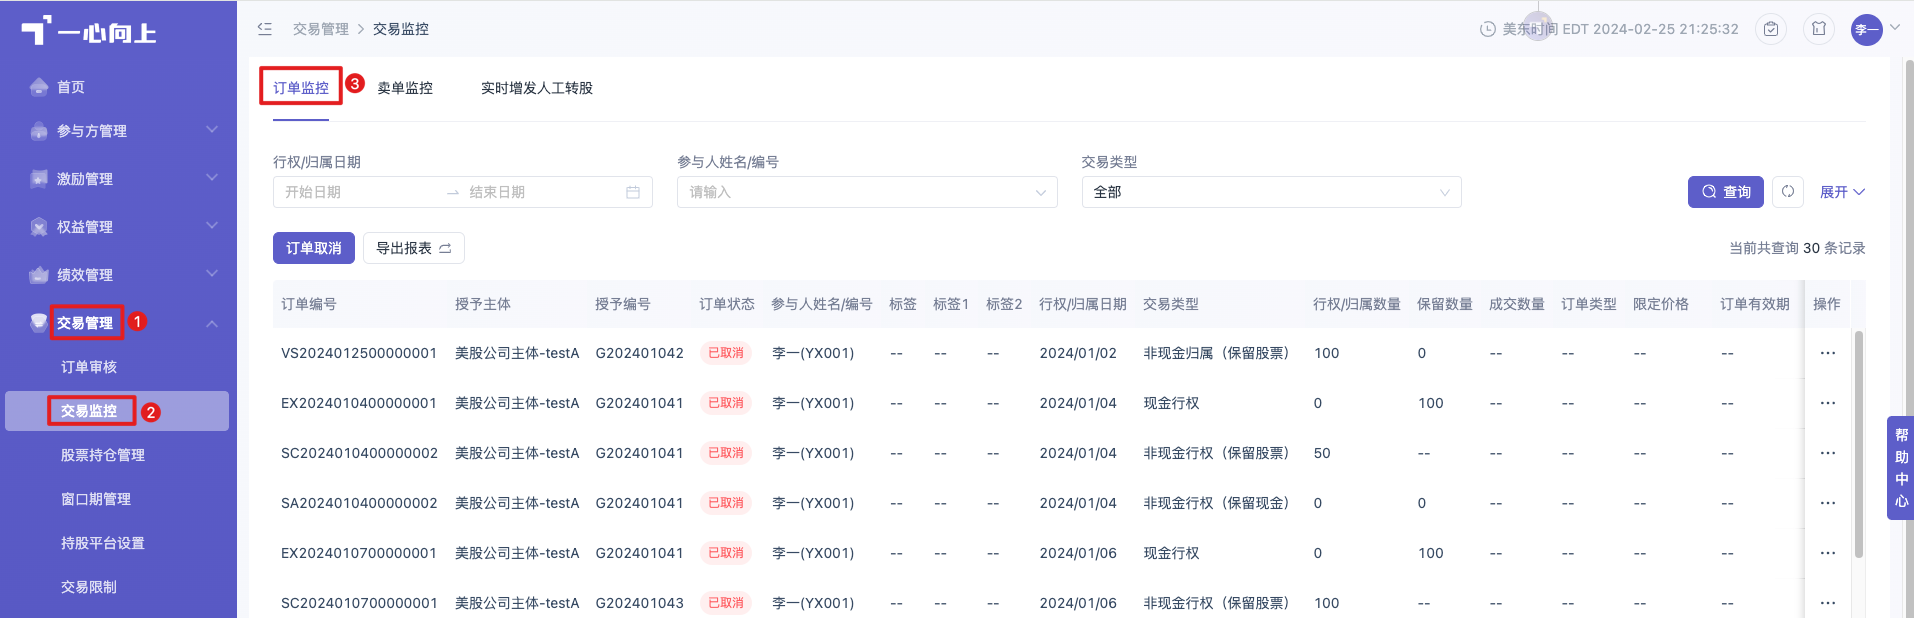Click the 导出报表 export button
1914x618 pixels.
414,248
